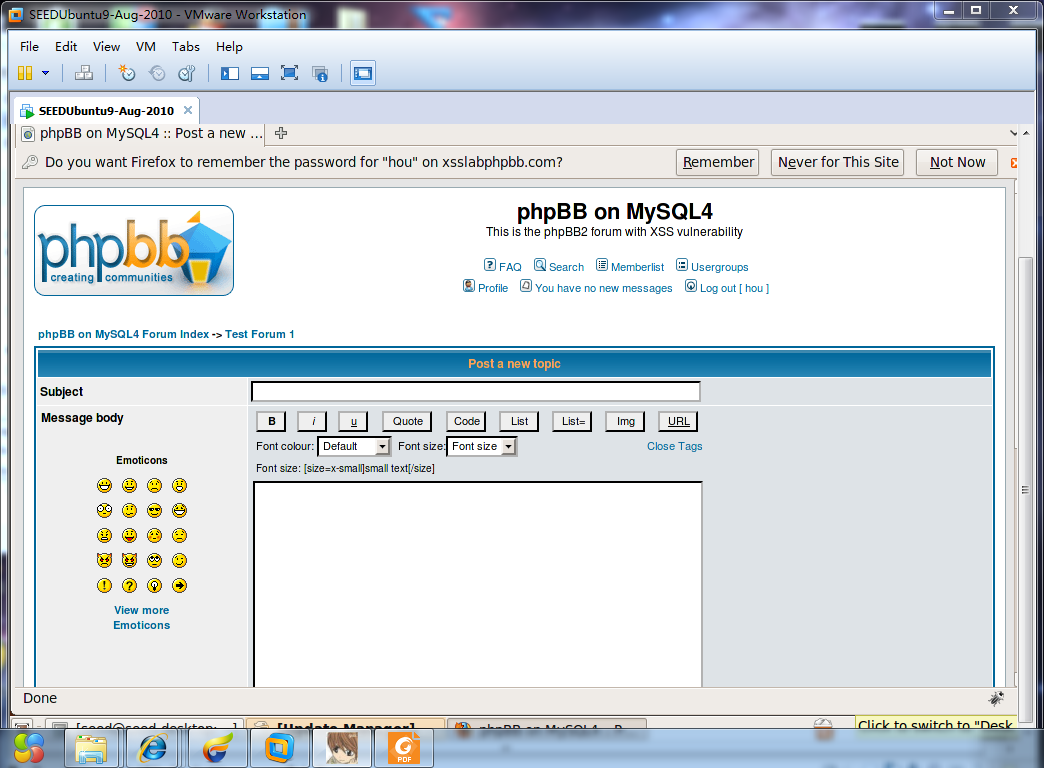Click the bold B formatting button
This screenshot has height=768, width=1044.
[272, 422]
